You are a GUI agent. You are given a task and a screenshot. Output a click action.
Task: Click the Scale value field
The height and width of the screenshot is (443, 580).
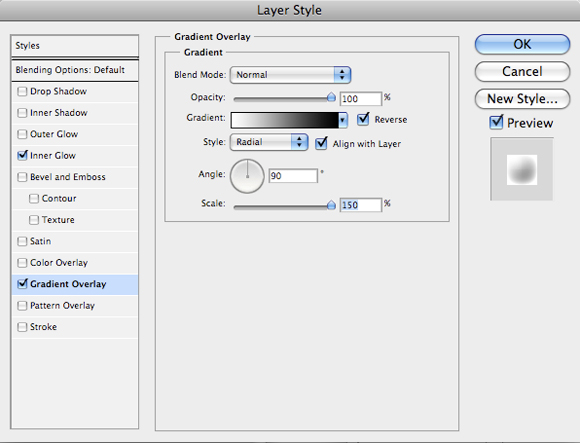click(x=360, y=205)
